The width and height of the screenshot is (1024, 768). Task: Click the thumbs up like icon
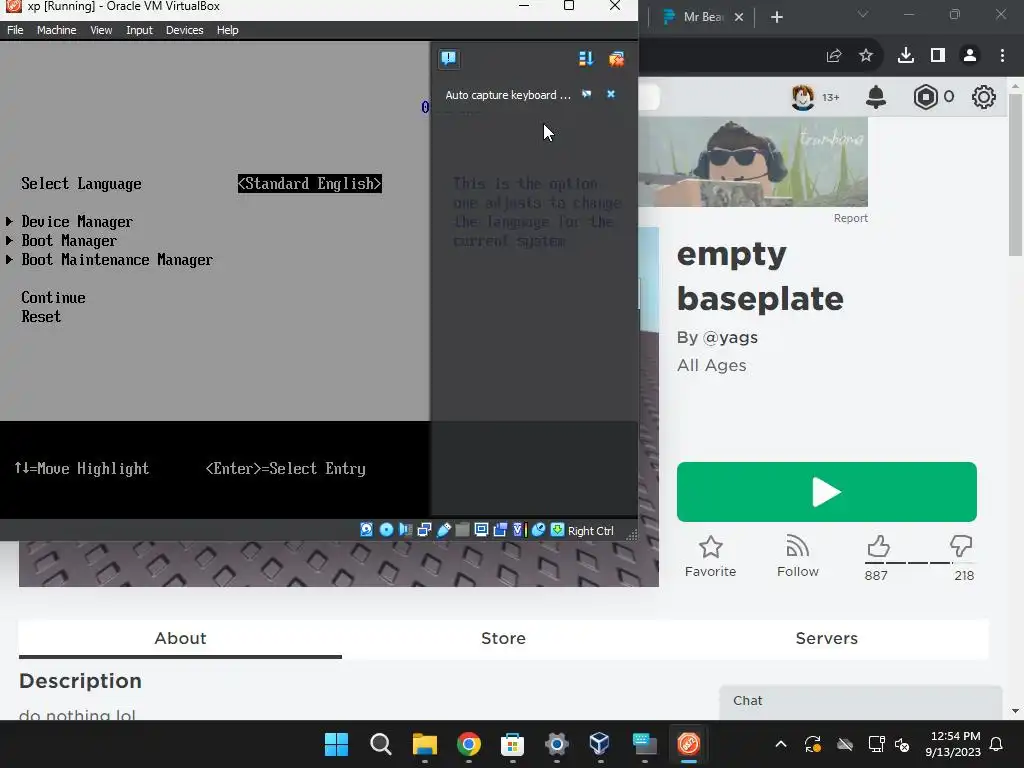[x=878, y=546]
